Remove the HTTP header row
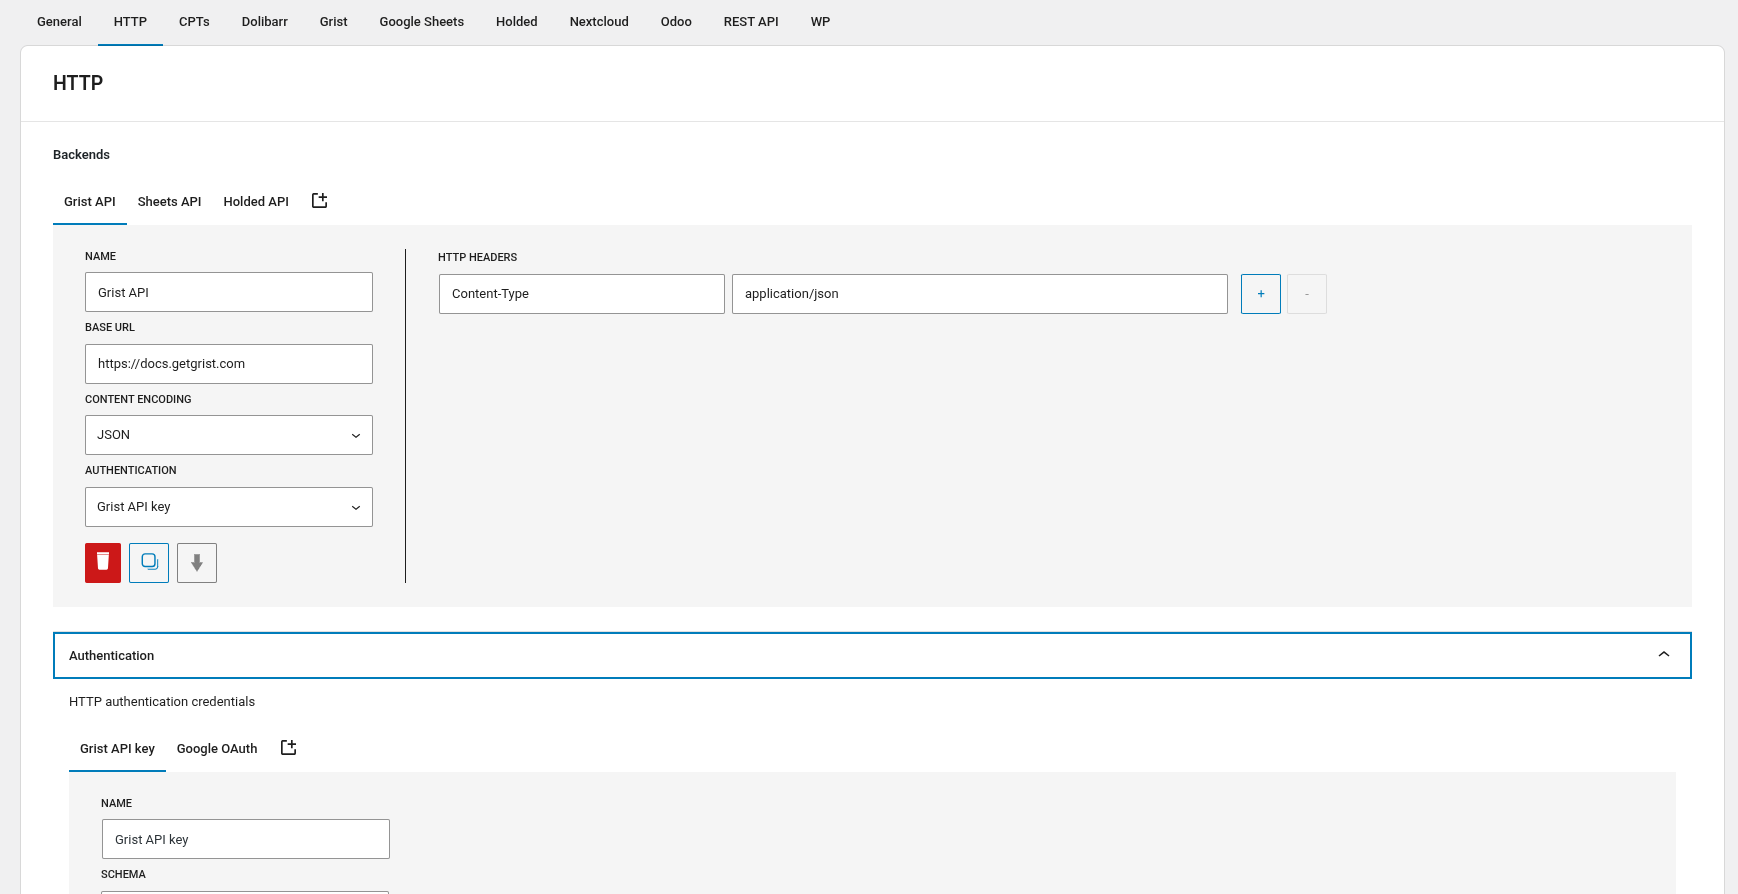Viewport: 1738px width, 894px height. coord(1306,294)
